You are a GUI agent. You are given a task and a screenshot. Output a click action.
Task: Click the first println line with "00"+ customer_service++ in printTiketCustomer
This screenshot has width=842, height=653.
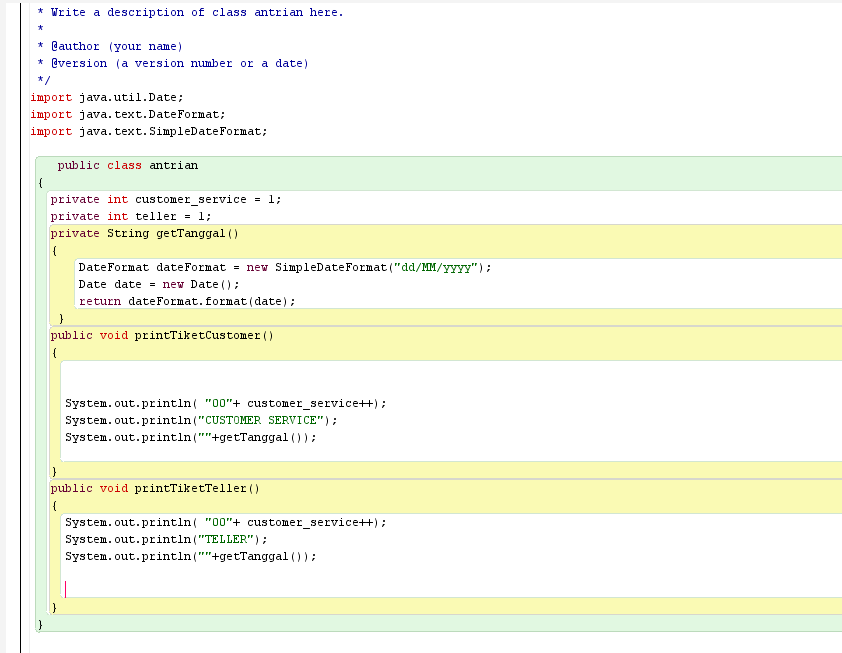point(226,403)
